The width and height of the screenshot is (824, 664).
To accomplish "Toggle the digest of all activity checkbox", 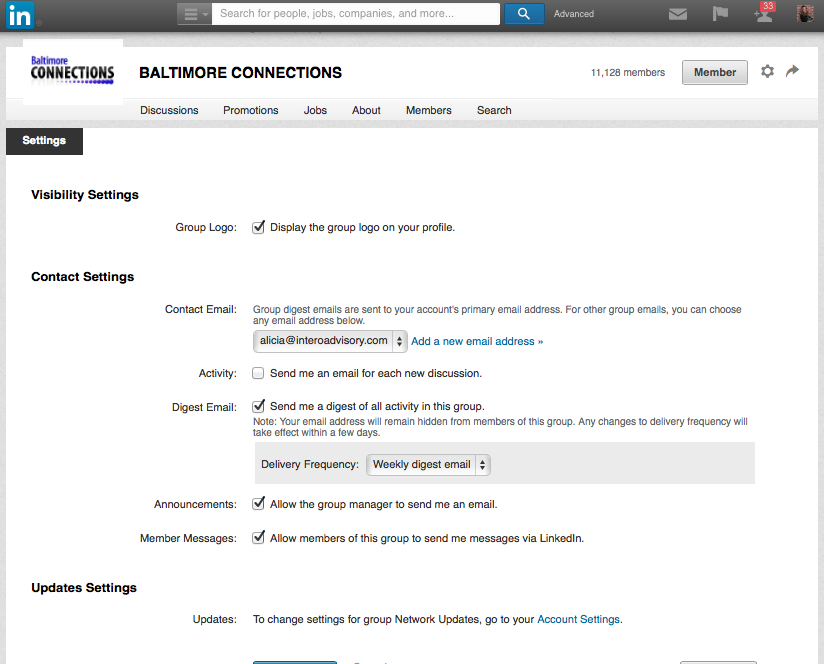I will (x=259, y=406).
